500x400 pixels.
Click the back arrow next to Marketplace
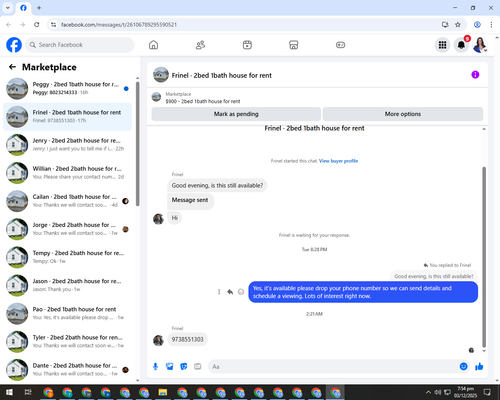[12, 67]
